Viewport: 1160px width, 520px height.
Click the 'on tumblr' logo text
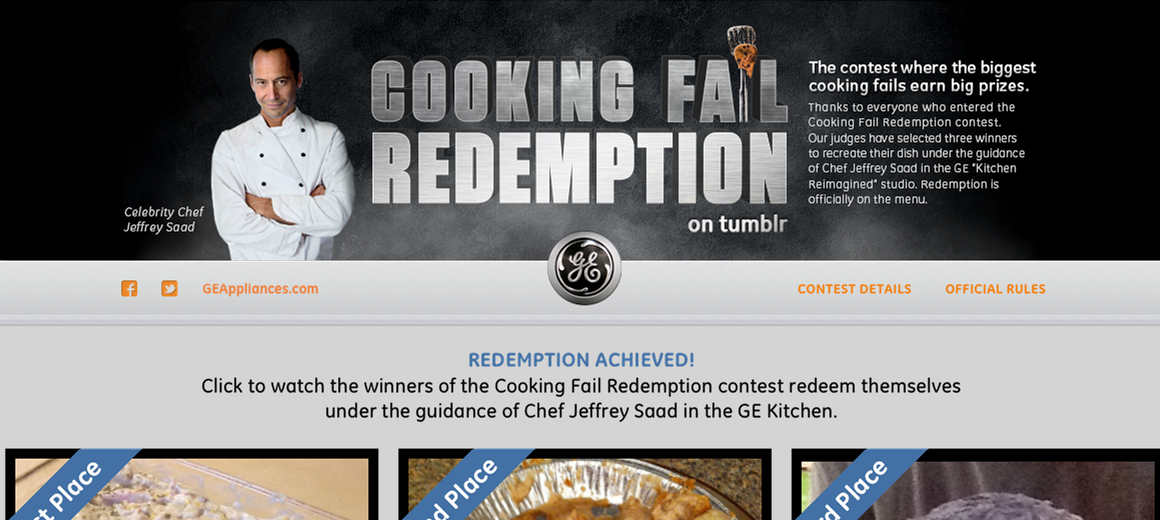click(737, 223)
